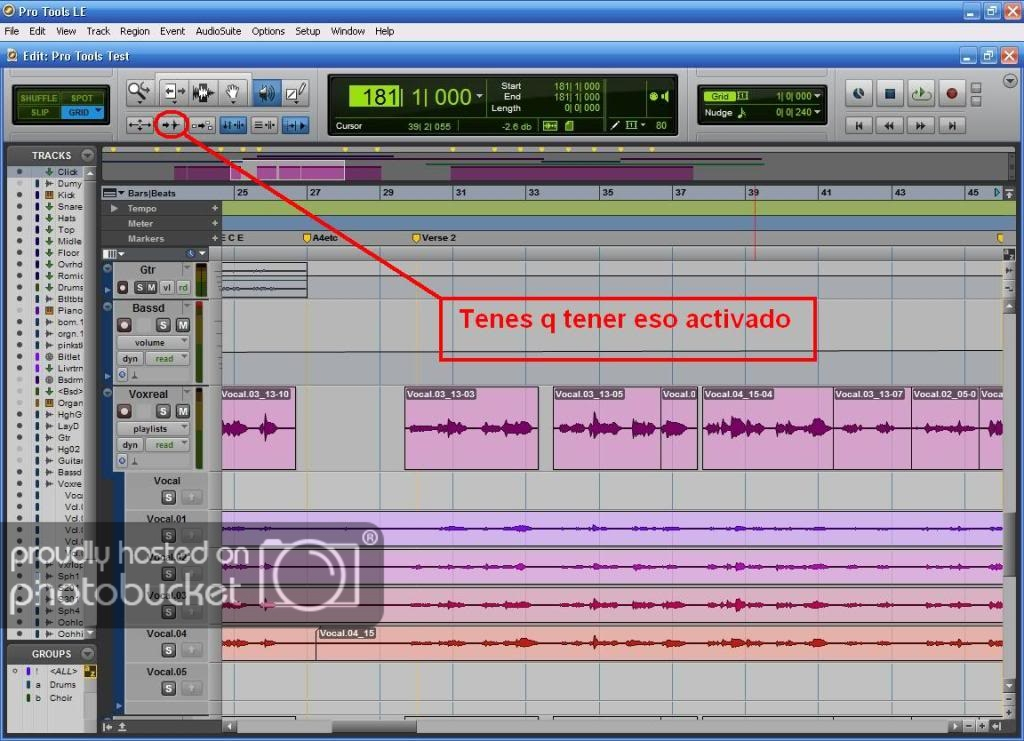
Task: Toggle Mirrored MIDI Editing button
Action: coord(202,125)
